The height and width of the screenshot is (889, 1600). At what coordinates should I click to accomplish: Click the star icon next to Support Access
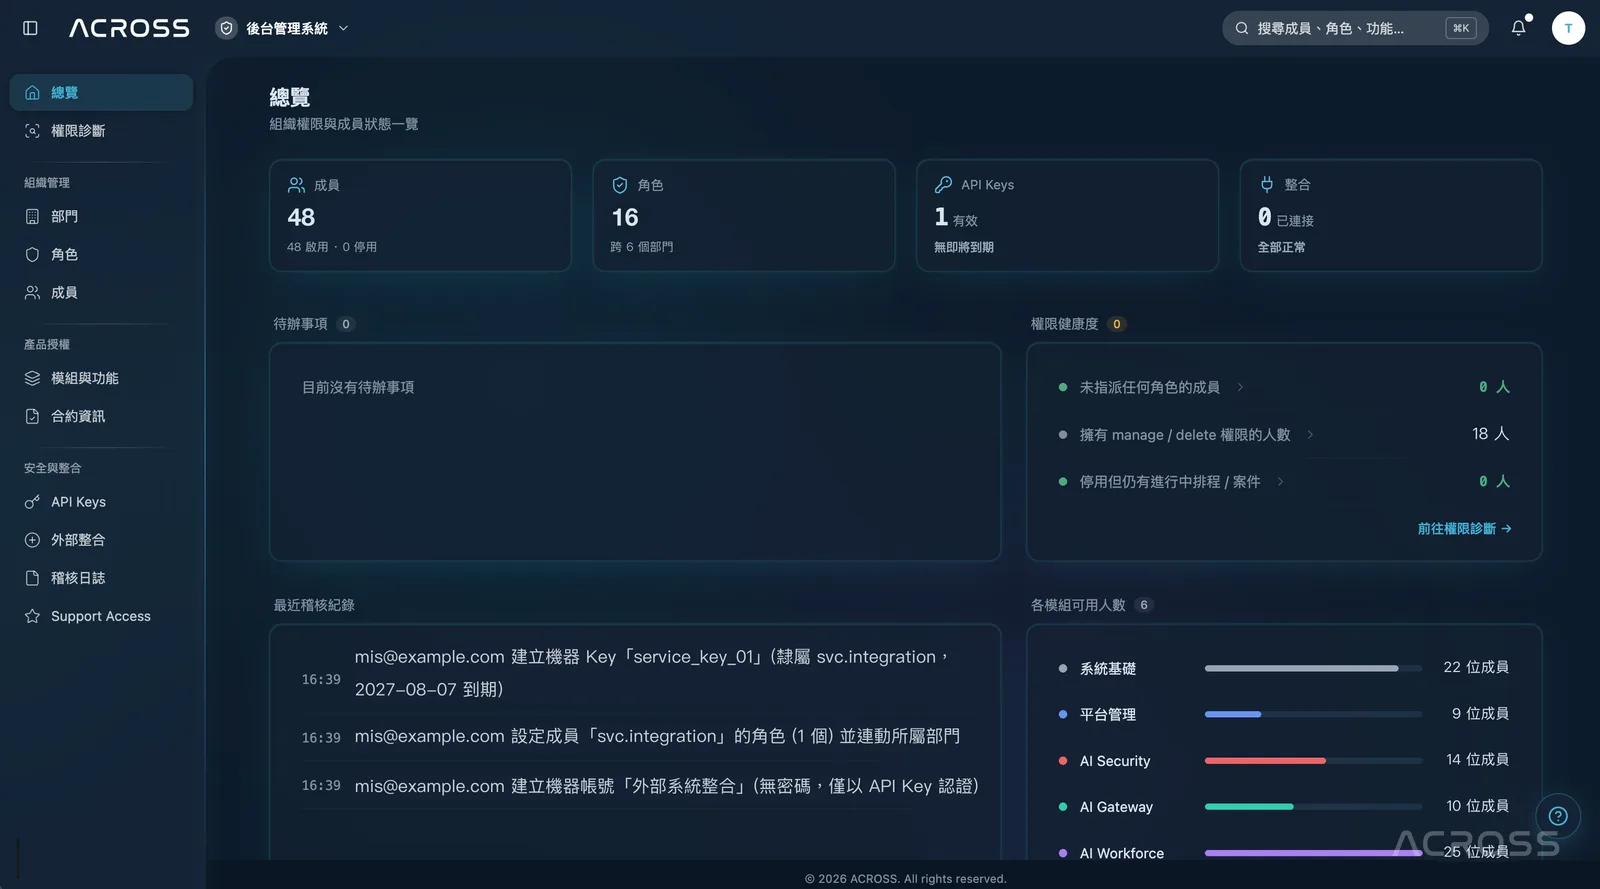[x=32, y=616]
